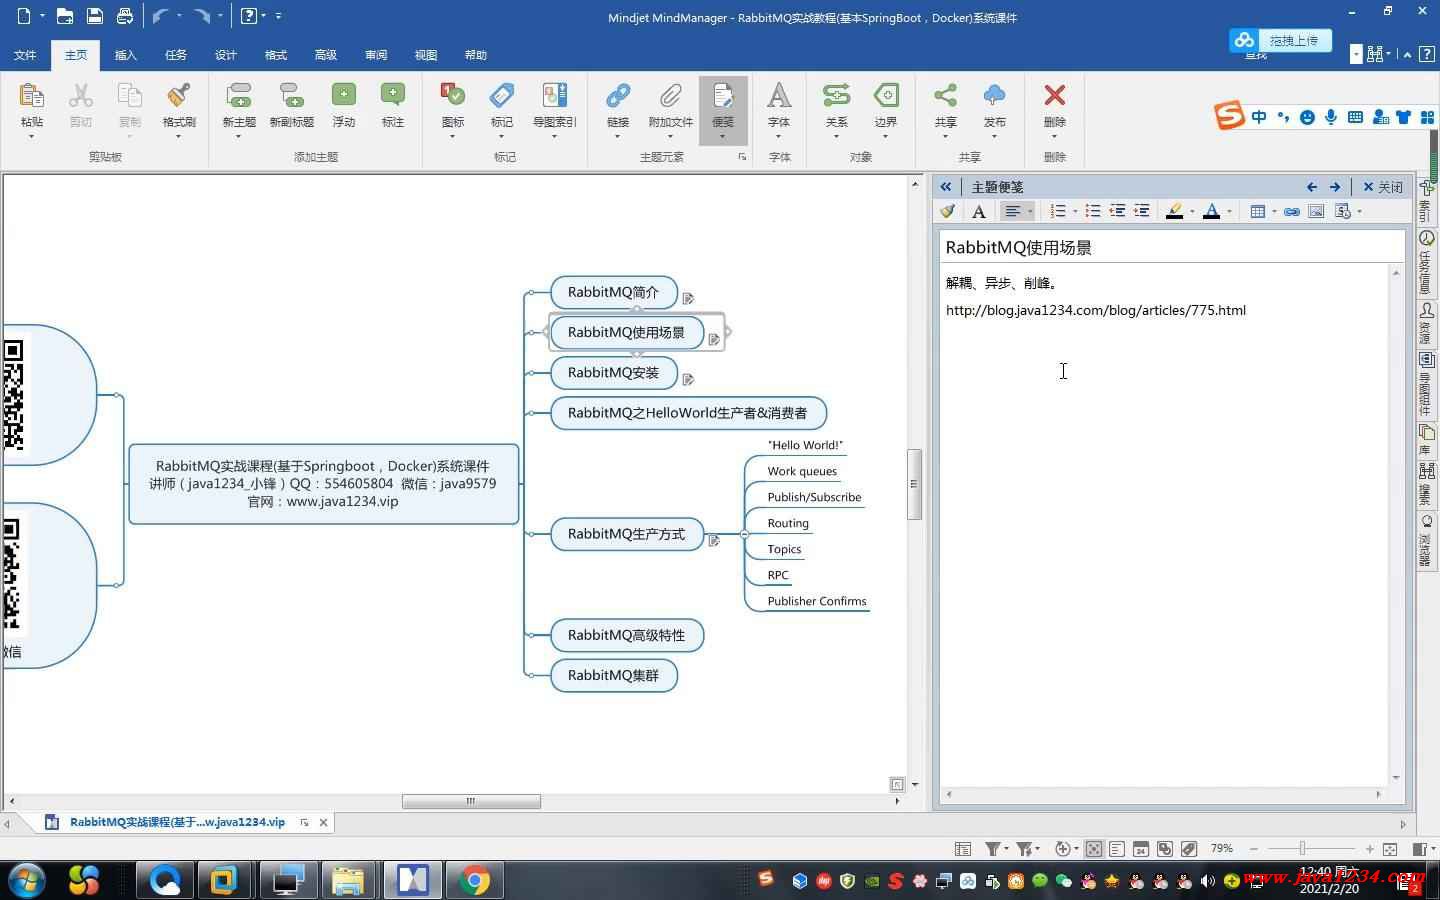
Task: Open the 文件 (File) menu
Action: [x=25, y=55]
